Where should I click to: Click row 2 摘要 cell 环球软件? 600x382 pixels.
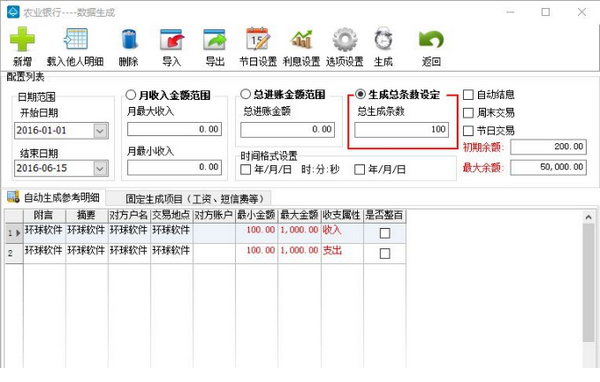click(87, 253)
